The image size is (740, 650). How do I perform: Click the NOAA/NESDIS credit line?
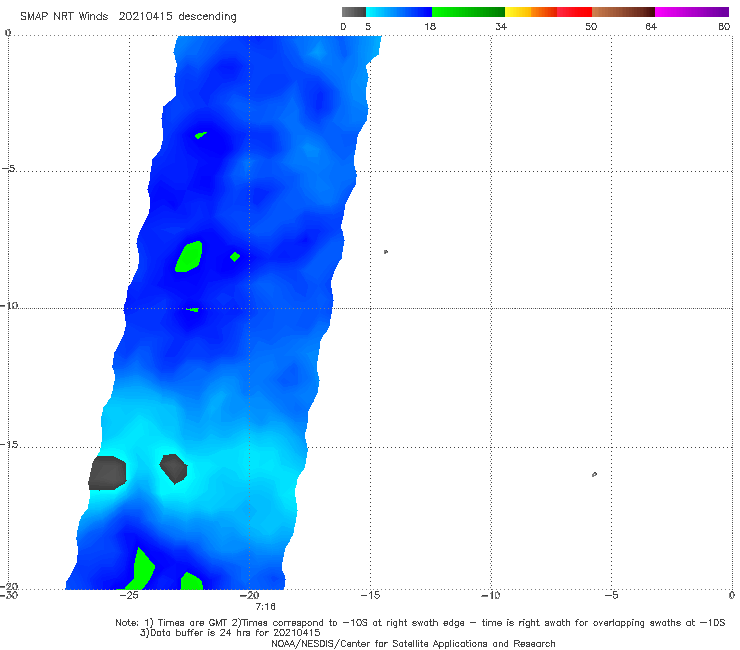point(413,643)
